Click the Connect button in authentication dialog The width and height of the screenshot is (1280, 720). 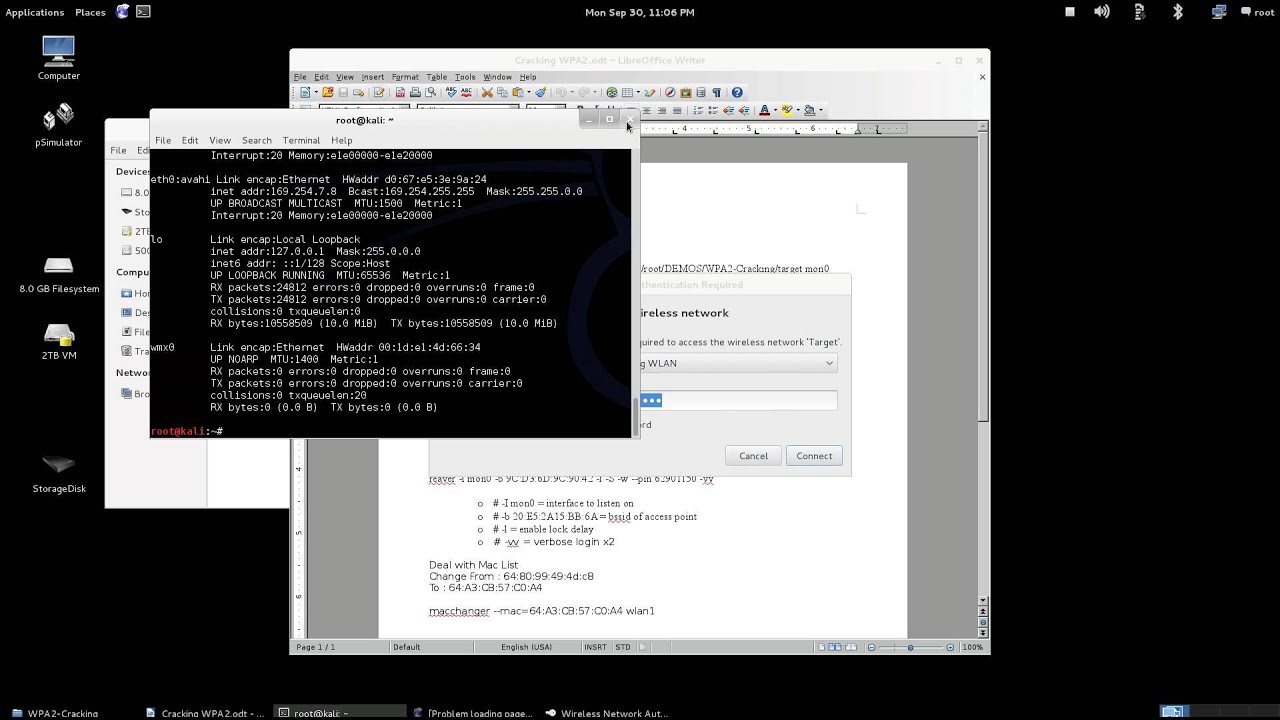coord(814,456)
